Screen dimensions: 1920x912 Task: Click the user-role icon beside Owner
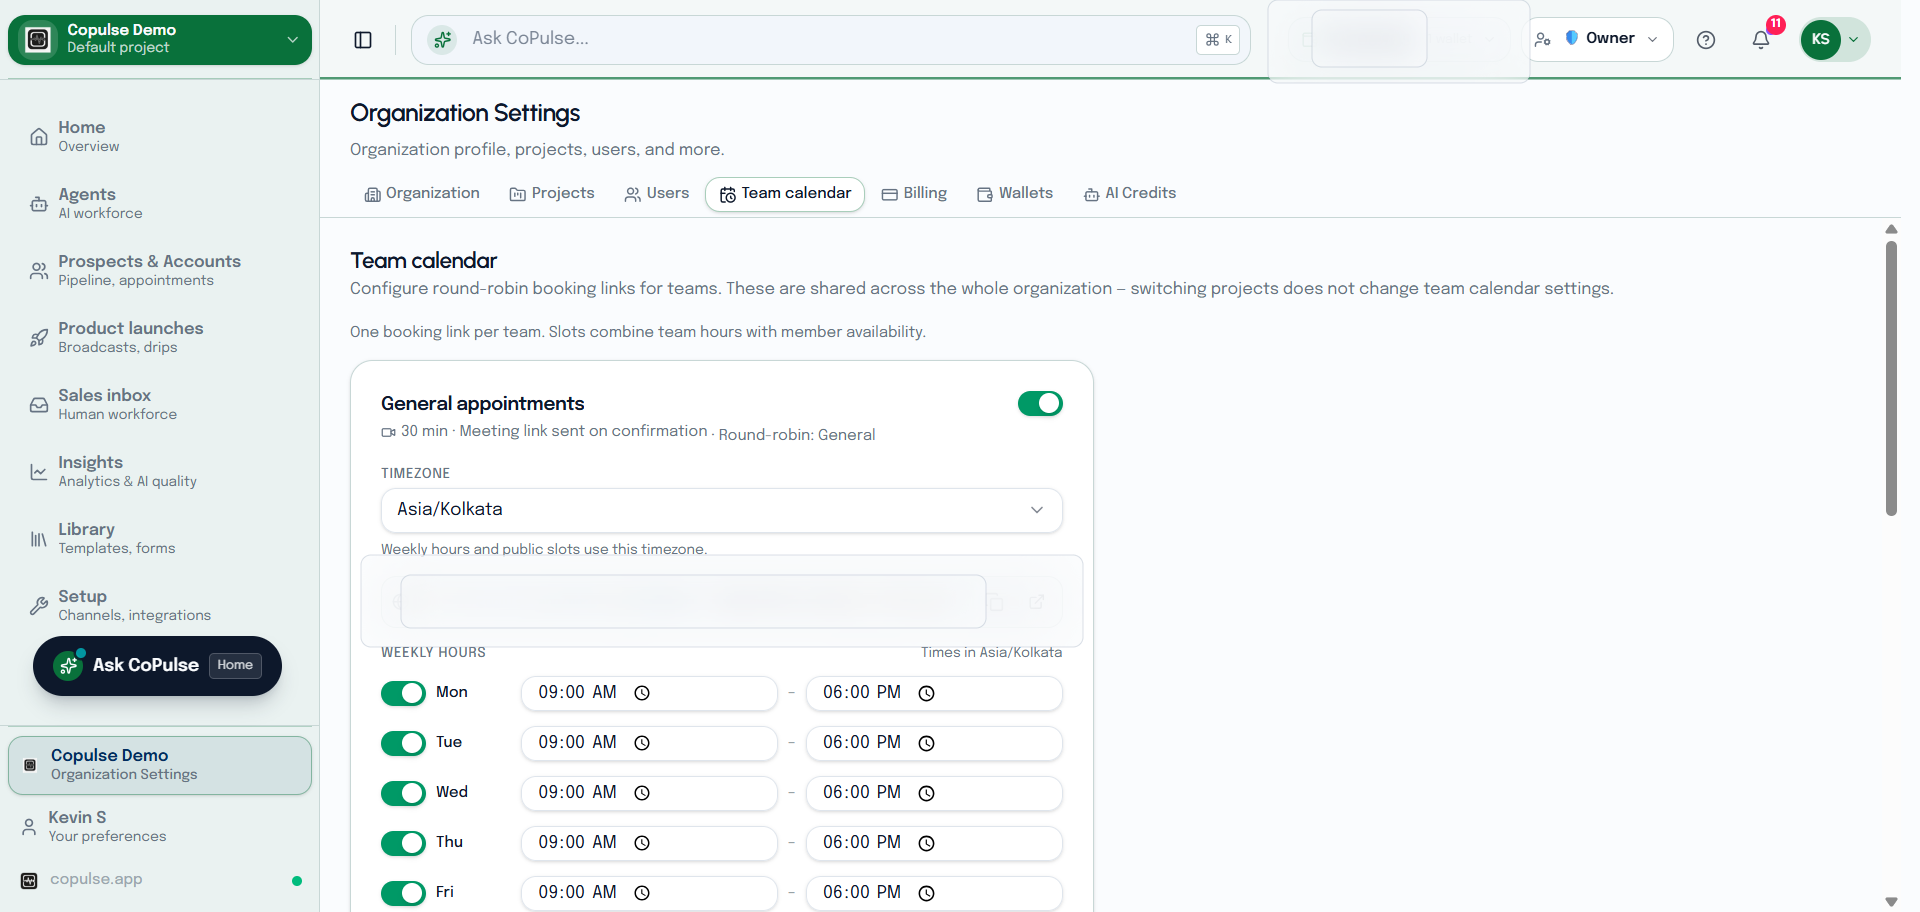[x=1543, y=39]
